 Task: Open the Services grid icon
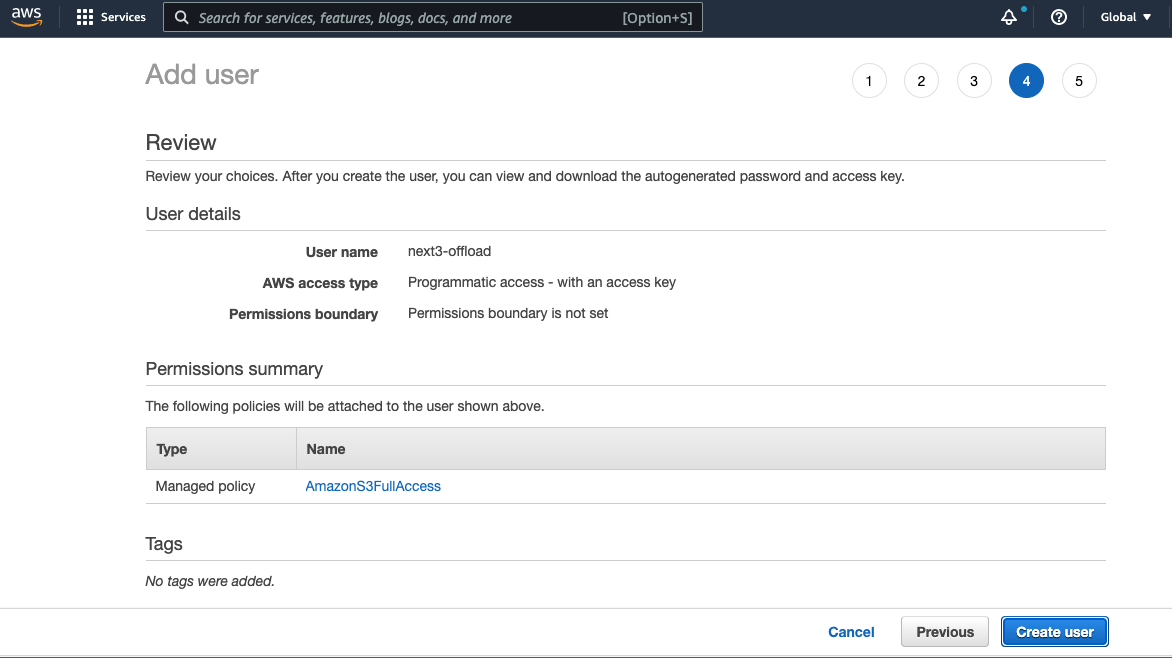[x=85, y=16]
